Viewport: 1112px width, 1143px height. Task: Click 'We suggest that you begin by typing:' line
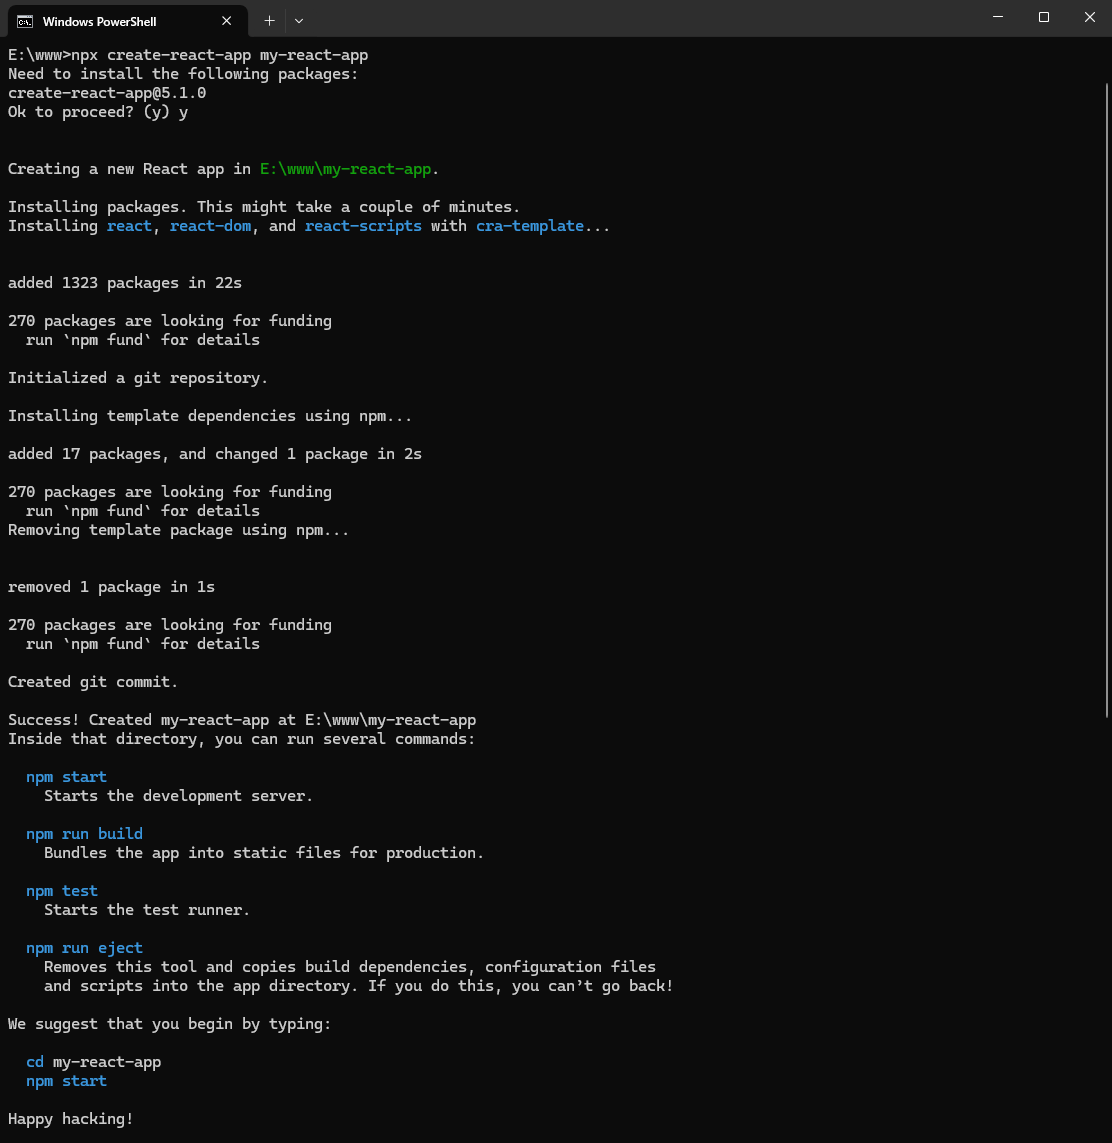[x=170, y=1024]
